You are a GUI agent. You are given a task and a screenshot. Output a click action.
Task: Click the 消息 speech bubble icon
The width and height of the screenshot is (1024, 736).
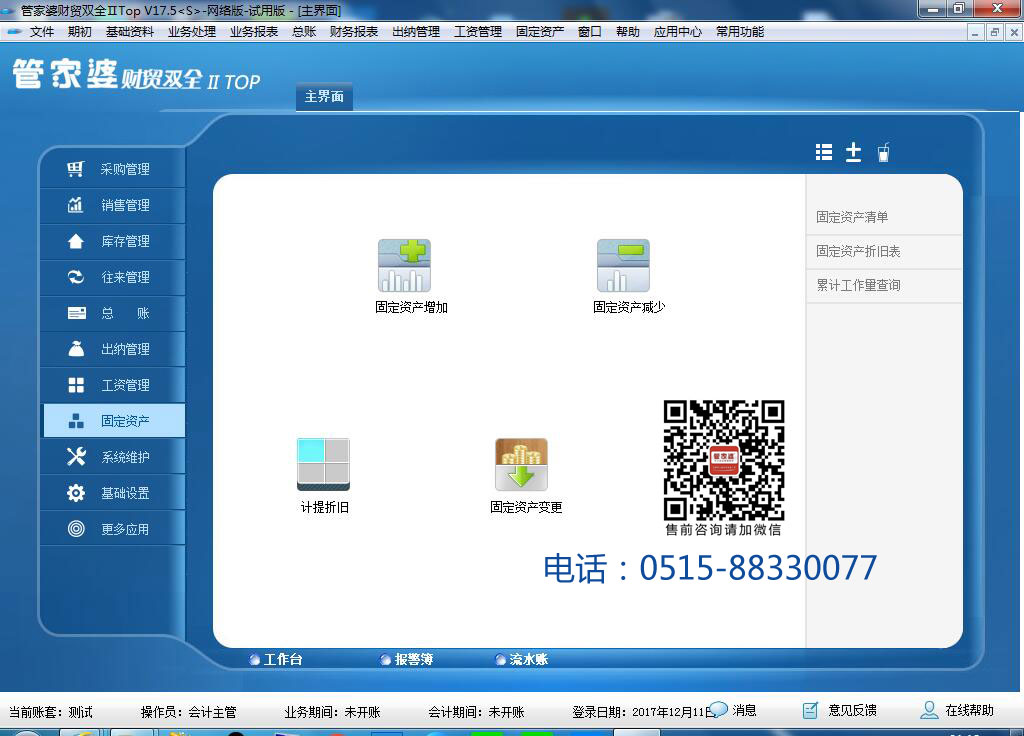click(718, 709)
